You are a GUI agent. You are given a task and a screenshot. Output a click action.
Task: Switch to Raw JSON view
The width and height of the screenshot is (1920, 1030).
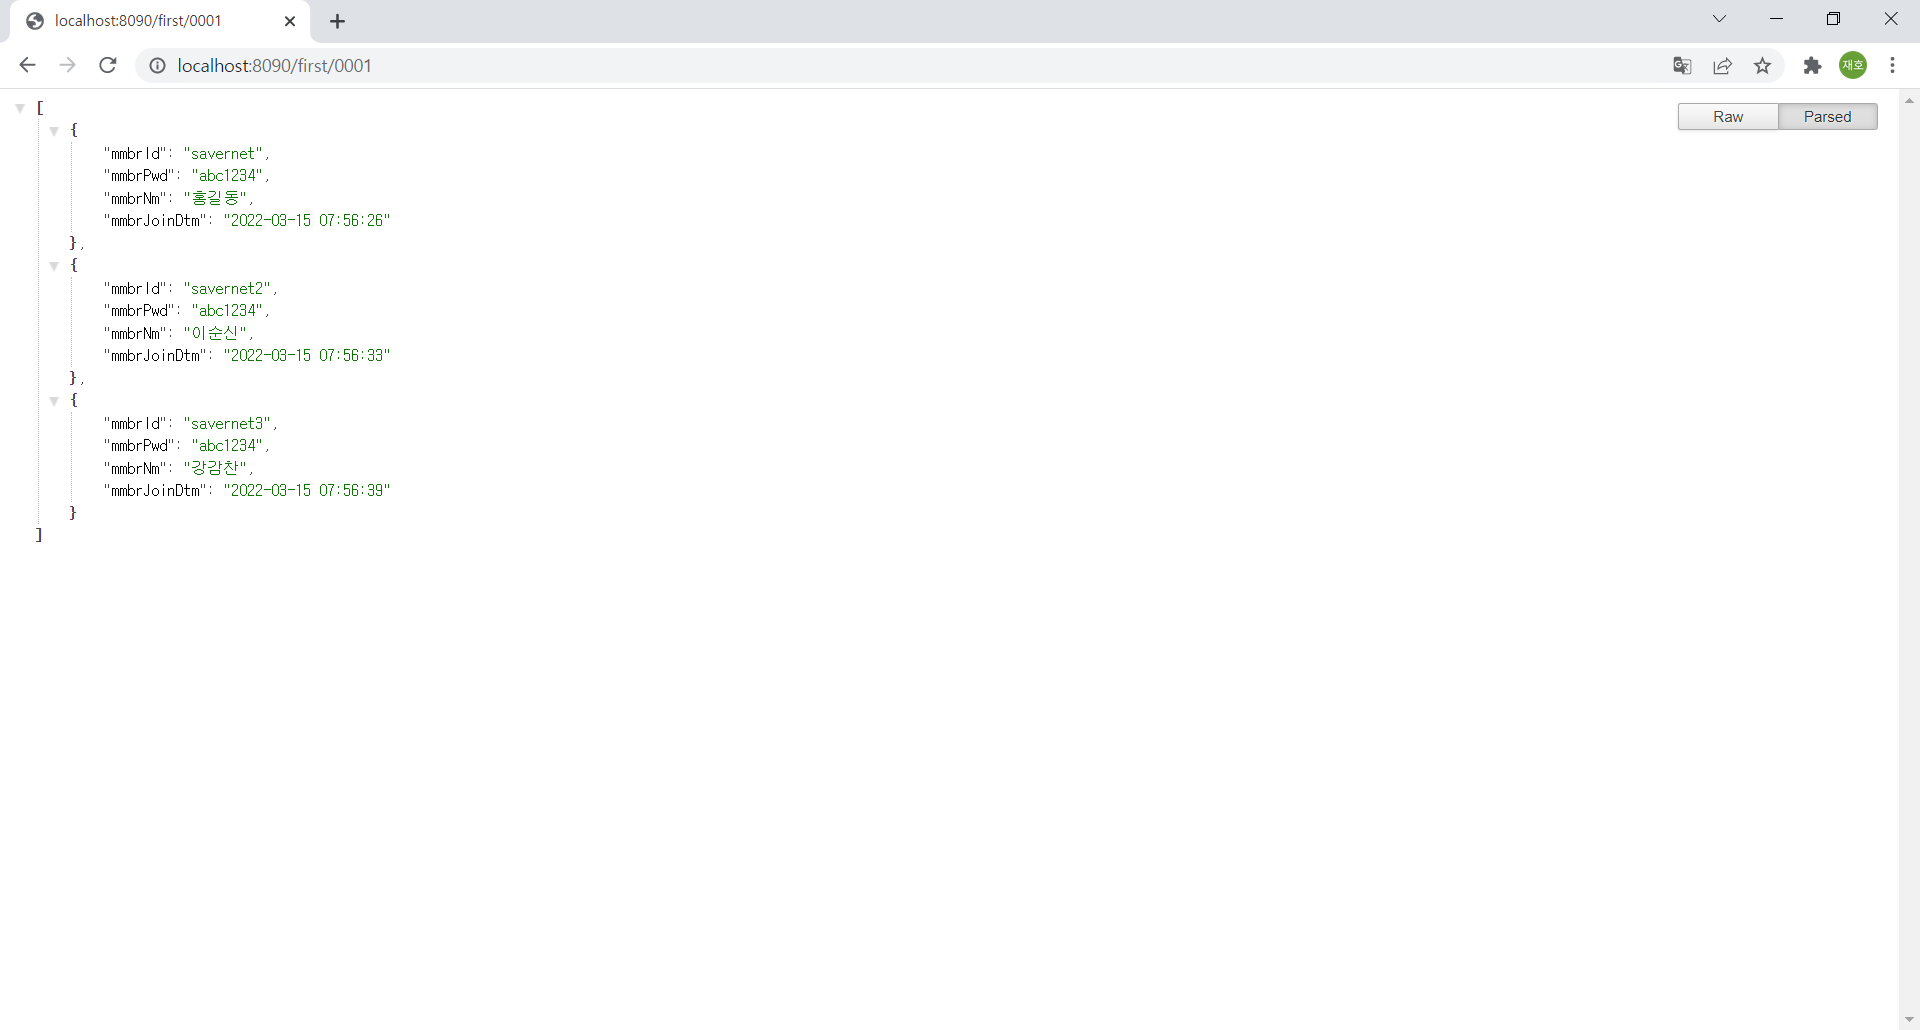[x=1727, y=117]
